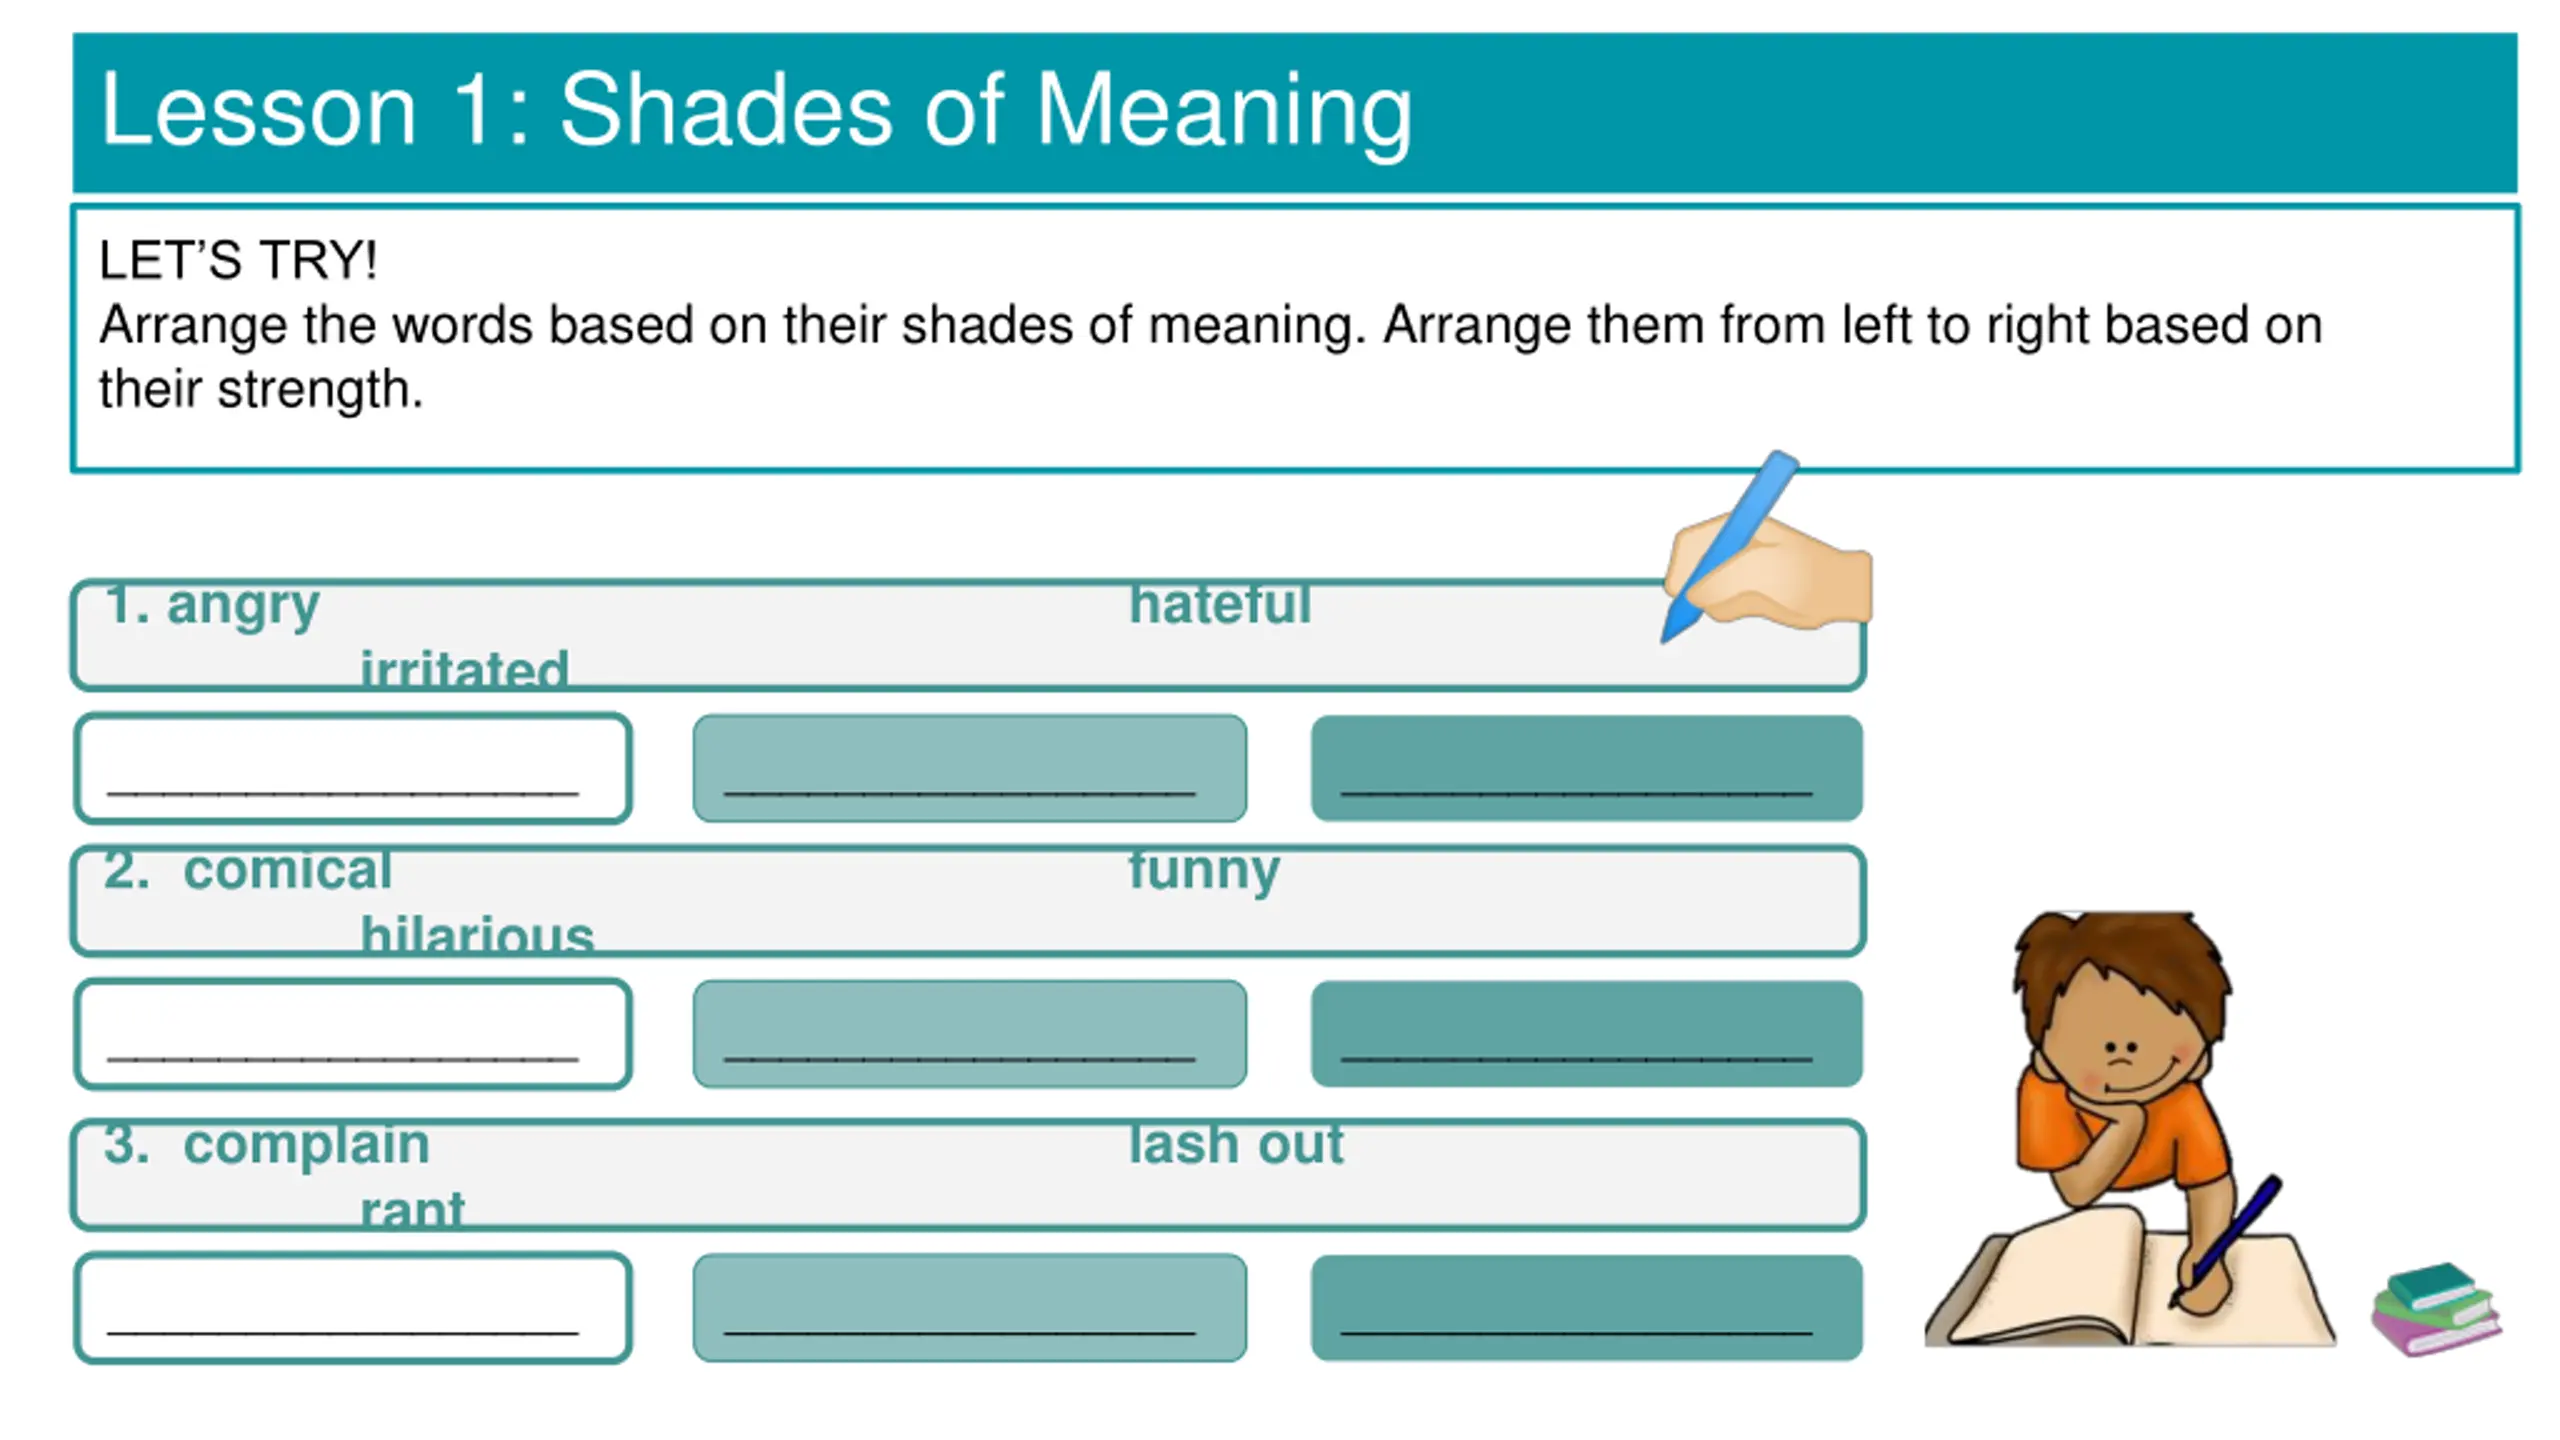Click the light teal answer blank under item 1
The height and width of the screenshot is (1440, 2560).
click(x=970, y=768)
